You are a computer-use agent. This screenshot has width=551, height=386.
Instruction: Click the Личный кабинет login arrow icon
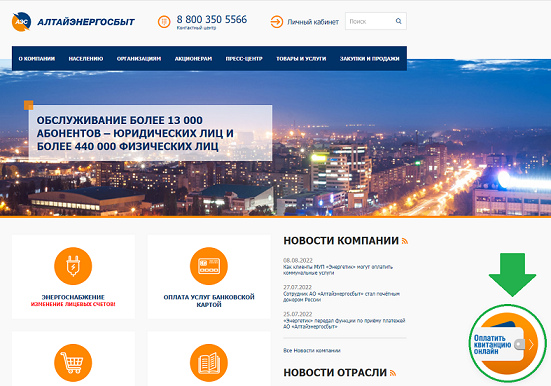(x=277, y=22)
